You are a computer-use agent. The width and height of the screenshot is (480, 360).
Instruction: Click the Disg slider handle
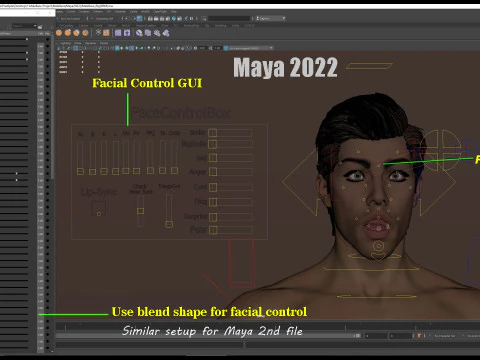(213, 202)
